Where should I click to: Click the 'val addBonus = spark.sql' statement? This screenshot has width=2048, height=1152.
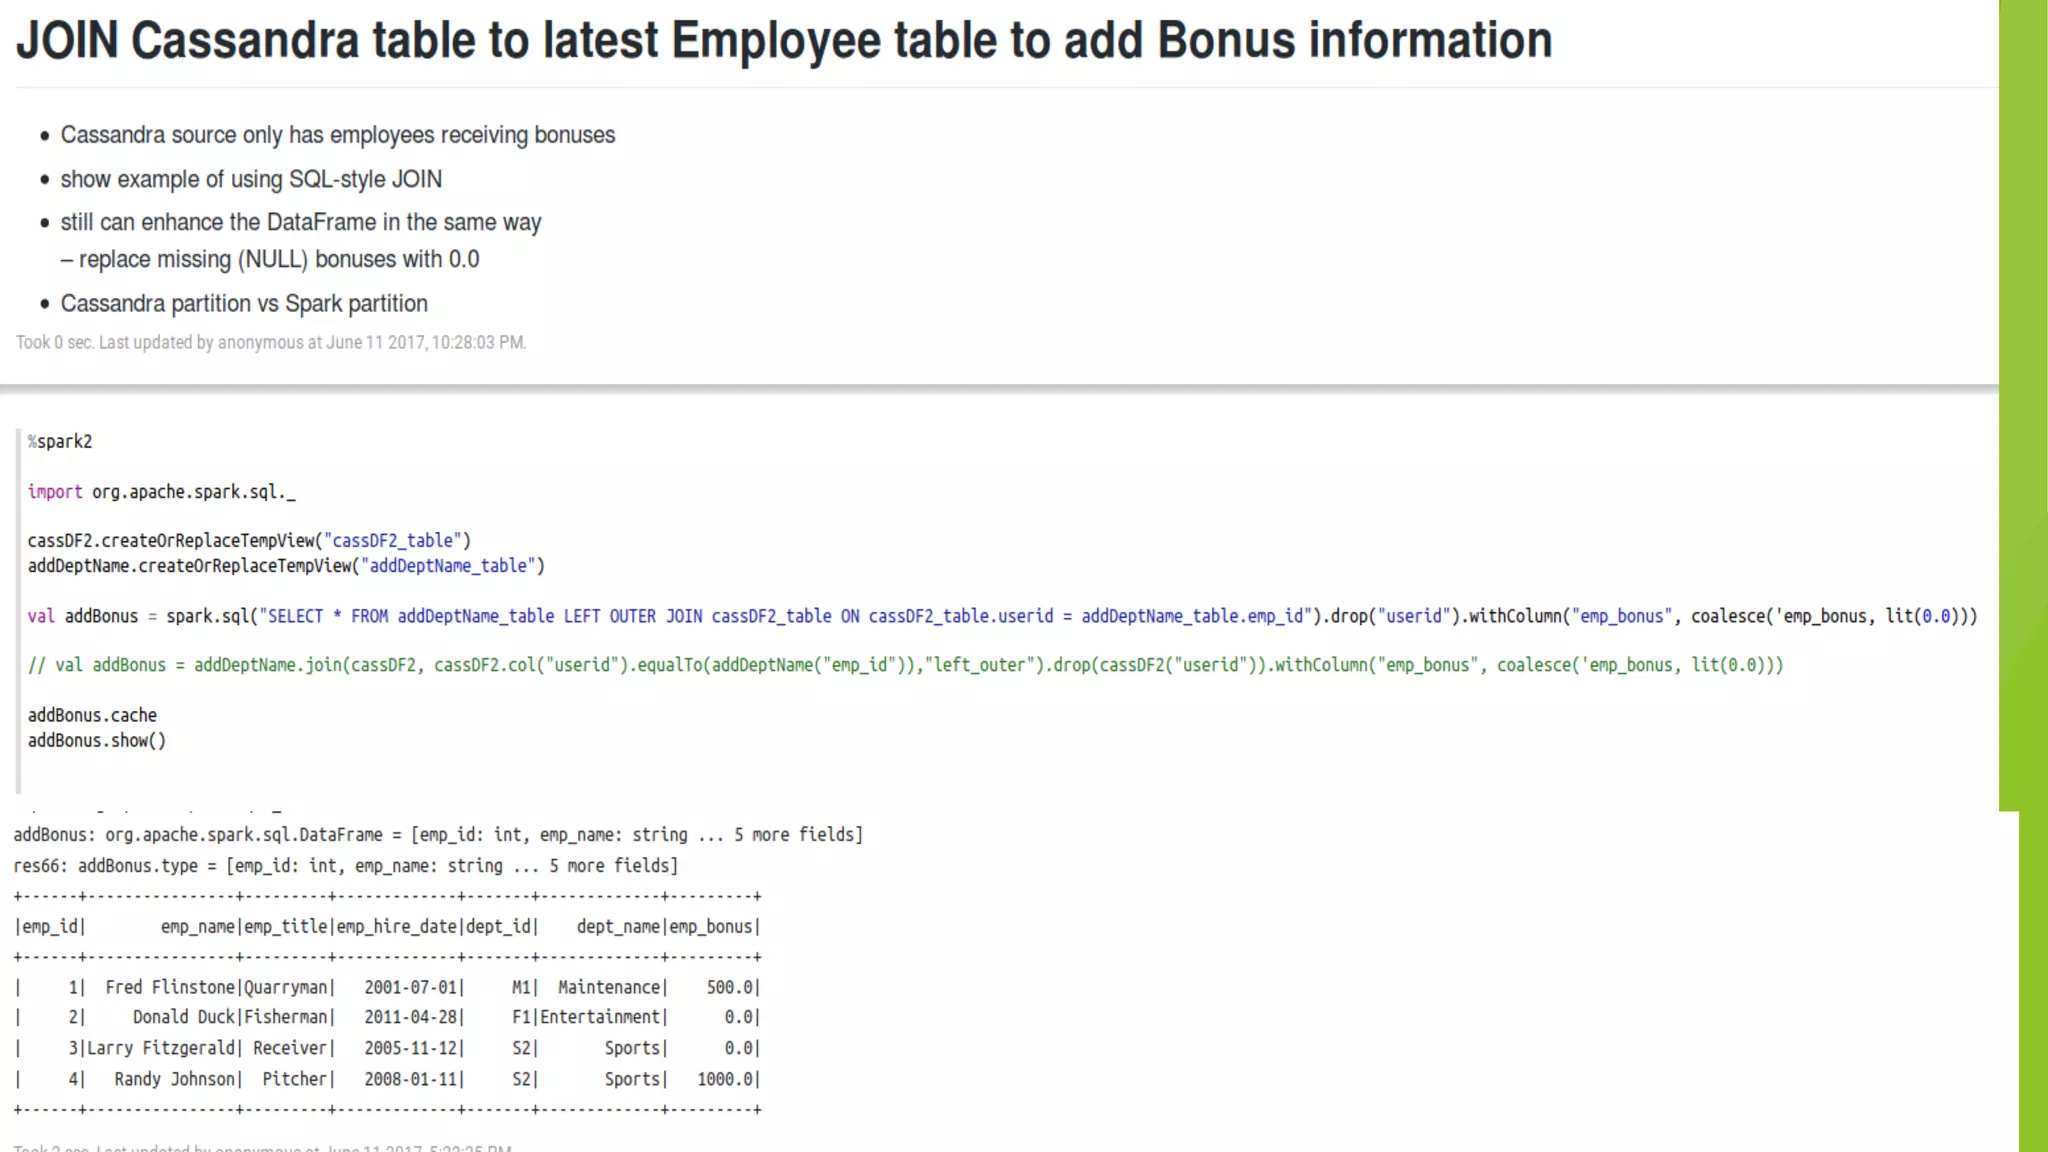coord(1000,616)
